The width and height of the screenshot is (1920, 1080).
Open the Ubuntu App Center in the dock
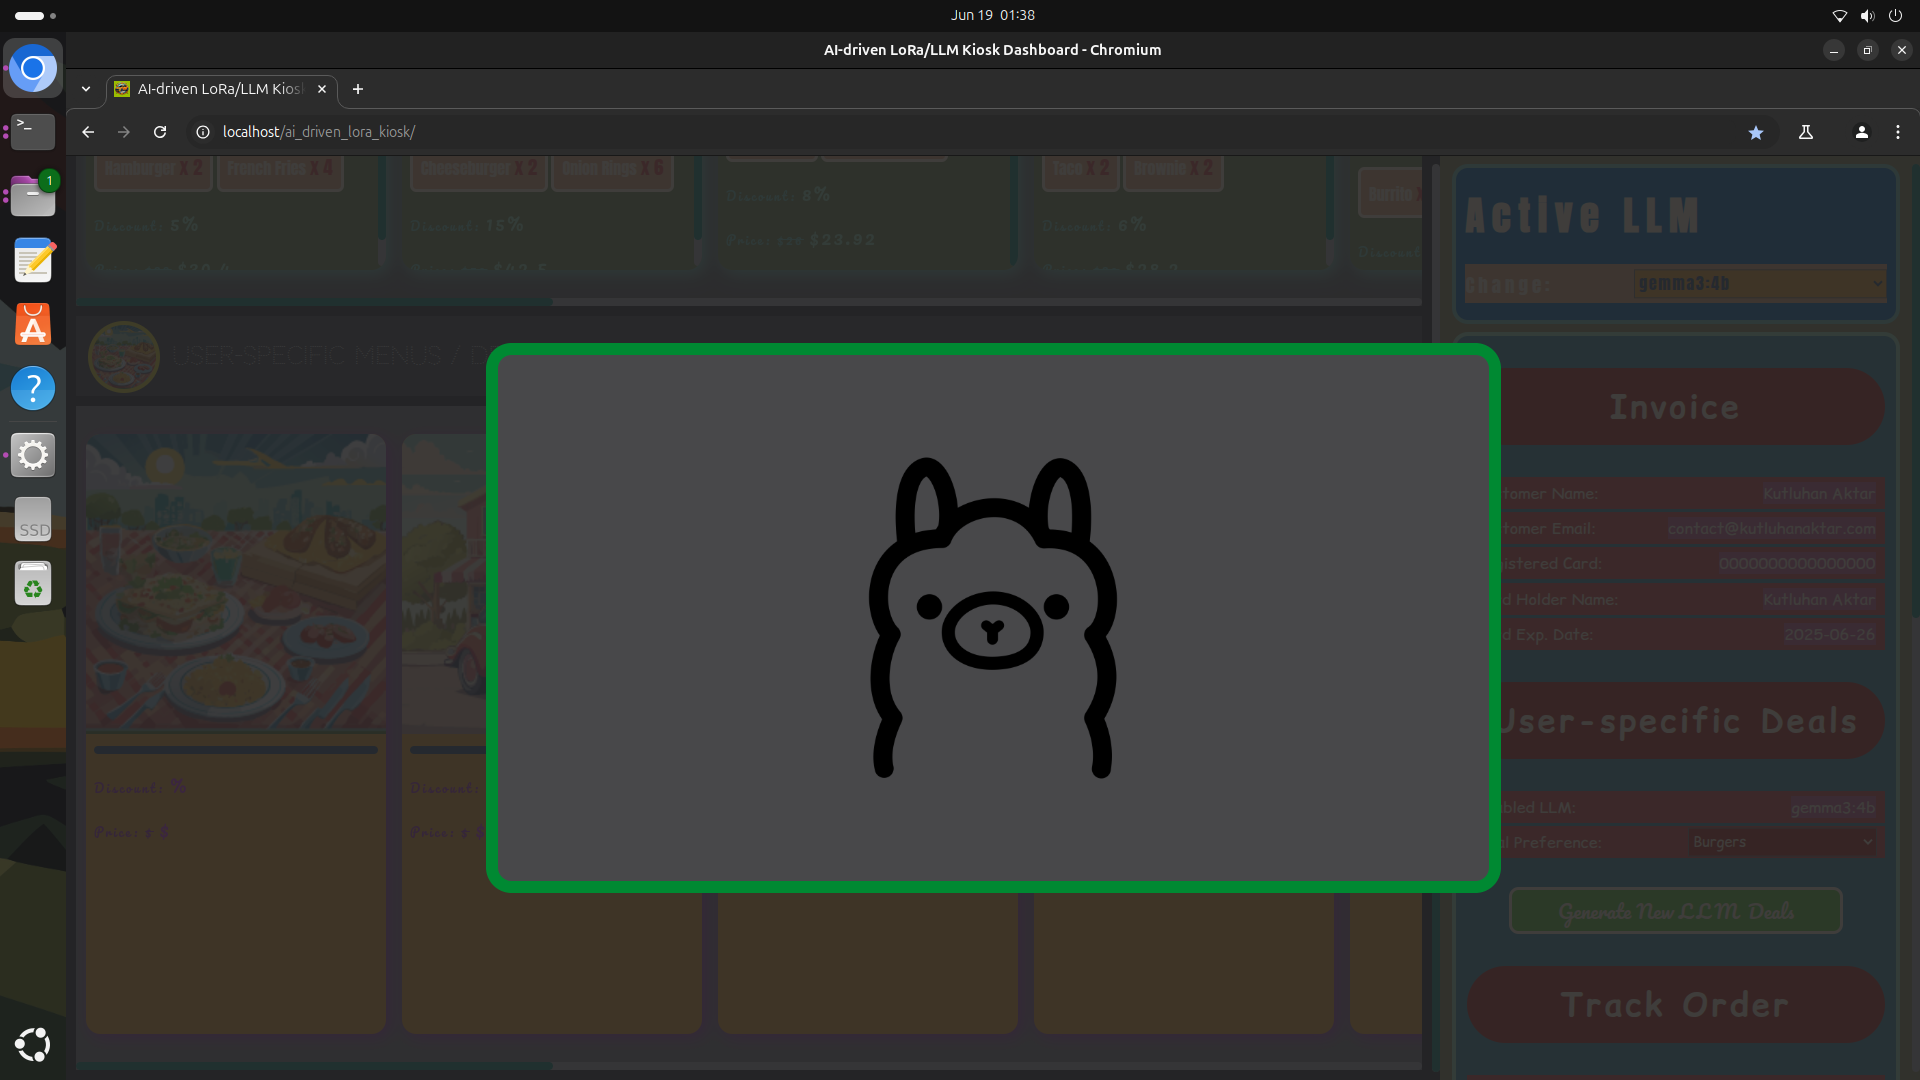point(33,324)
